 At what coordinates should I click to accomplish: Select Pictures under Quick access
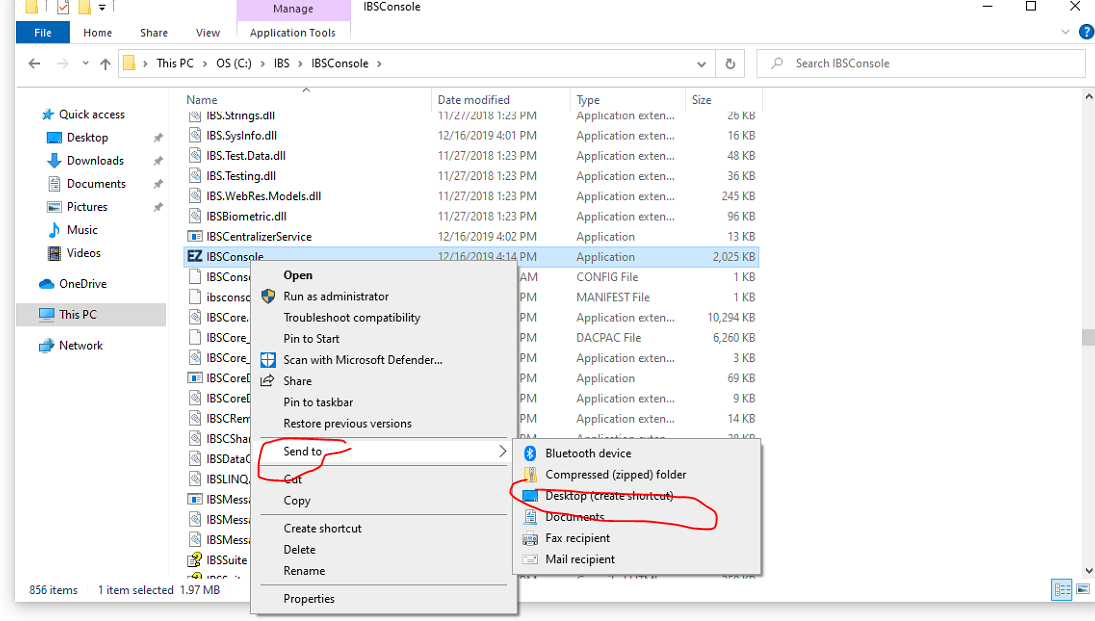click(x=87, y=207)
